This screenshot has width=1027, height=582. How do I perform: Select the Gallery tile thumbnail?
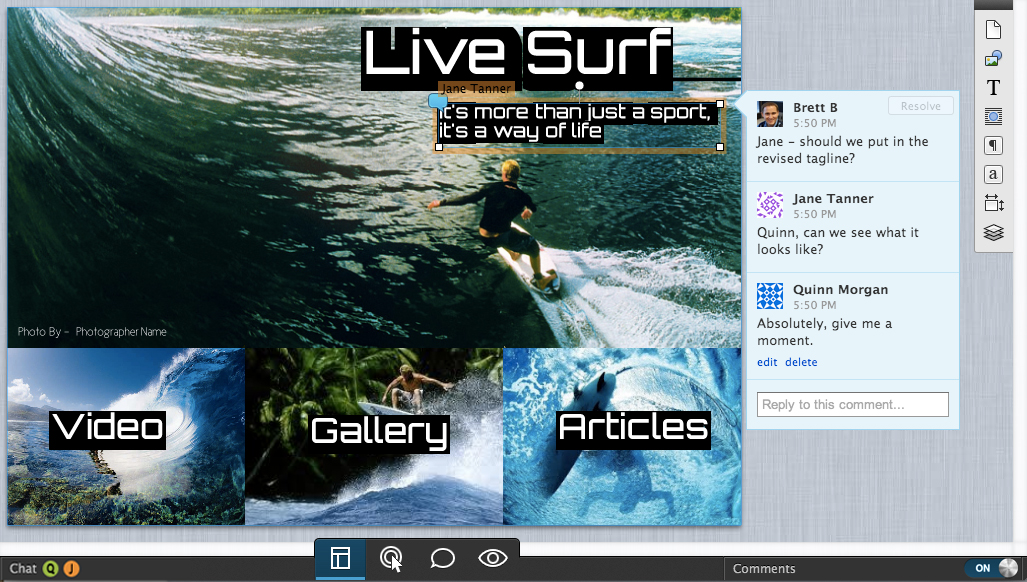374,436
